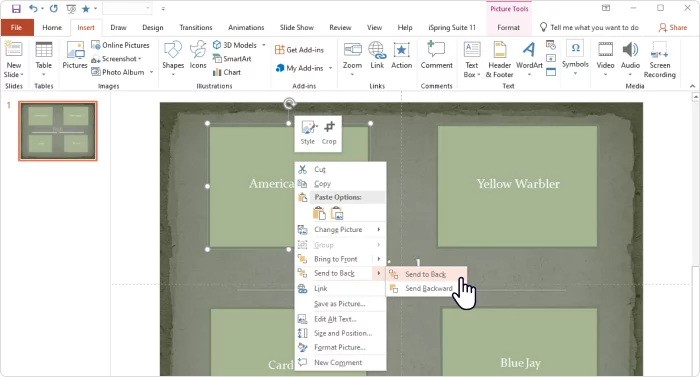Viewport: 700px width, 377px height.
Task: Open Format Picture
Action: (340, 348)
